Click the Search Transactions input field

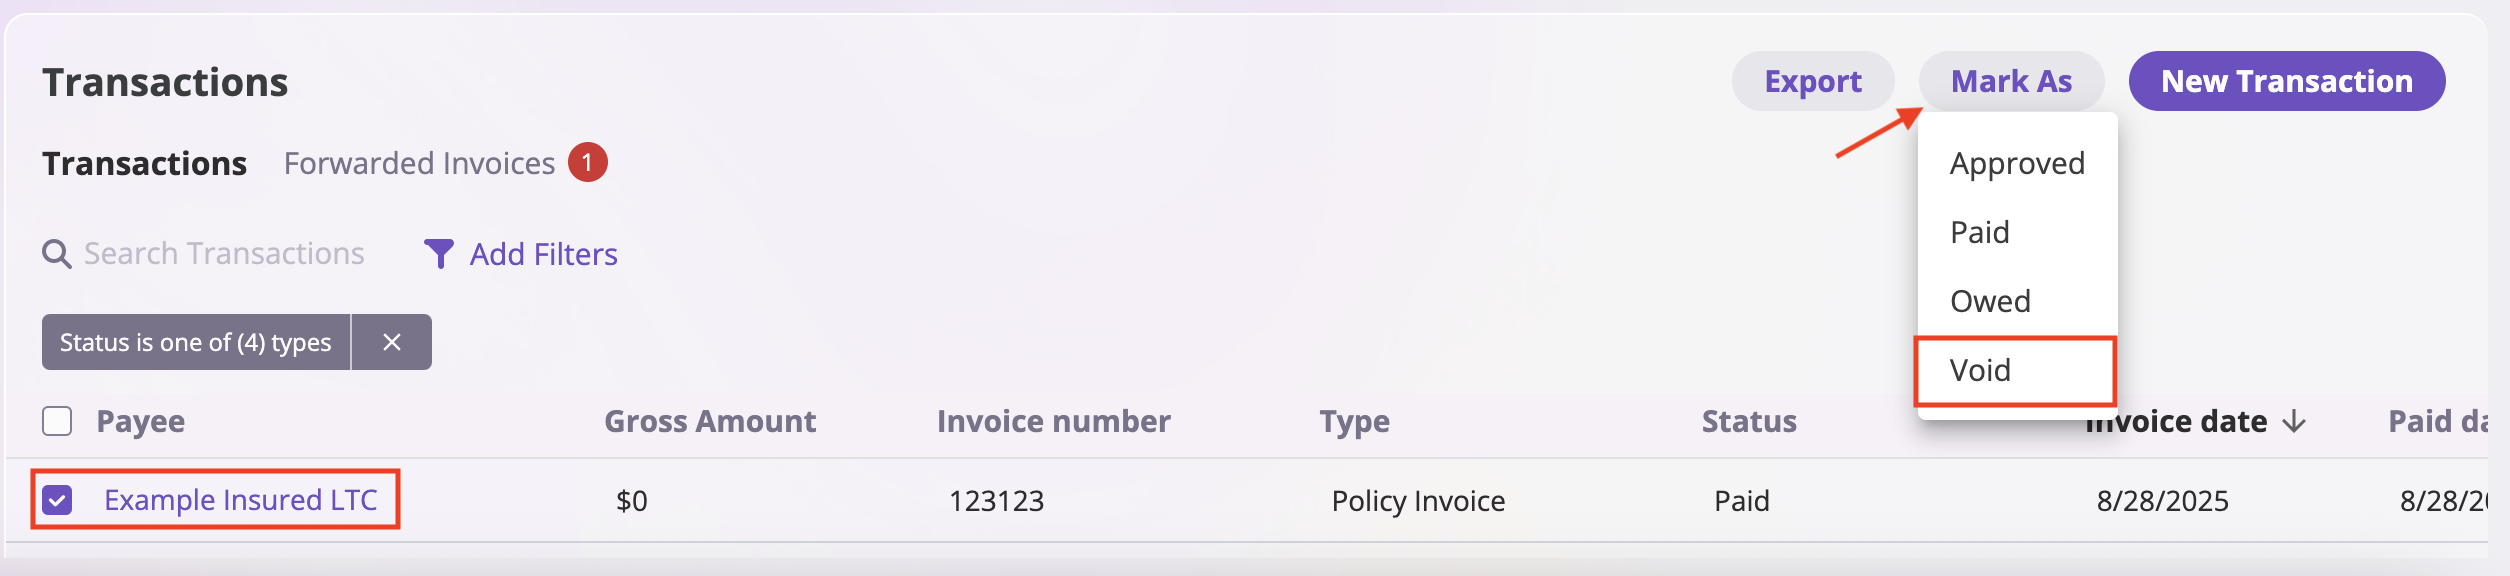pos(222,254)
